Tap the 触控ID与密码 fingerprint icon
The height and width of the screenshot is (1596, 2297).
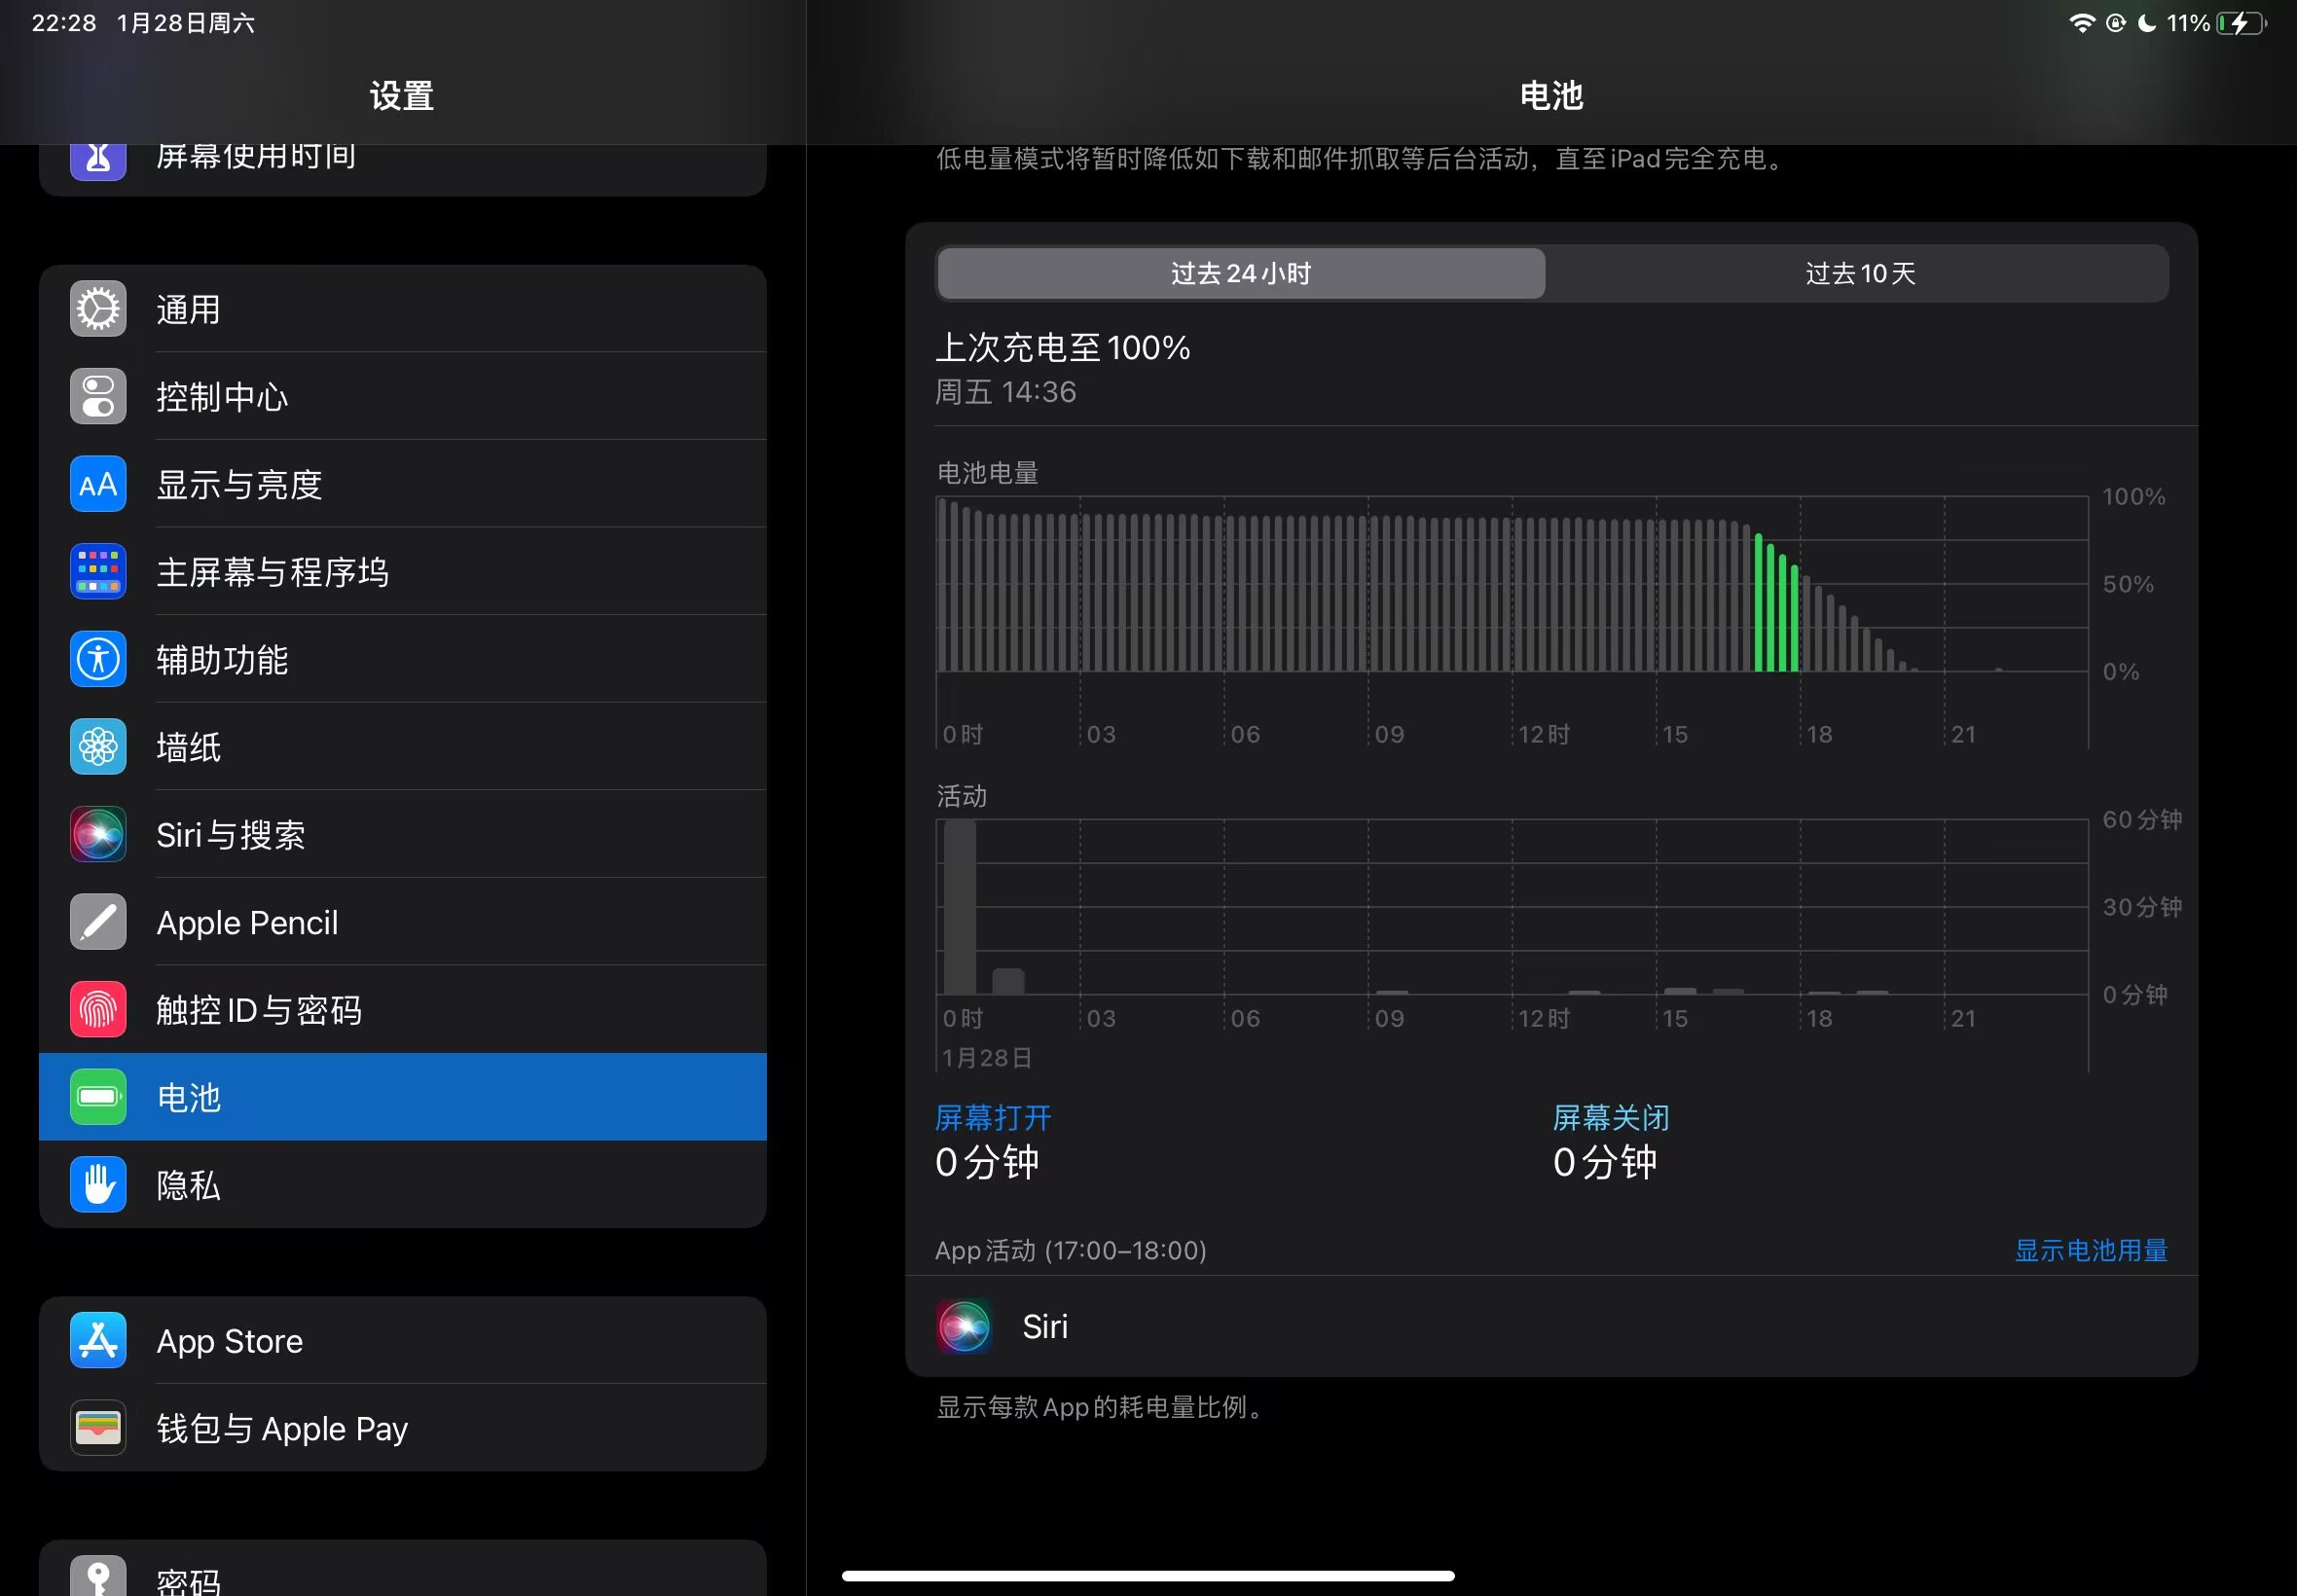click(98, 1010)
